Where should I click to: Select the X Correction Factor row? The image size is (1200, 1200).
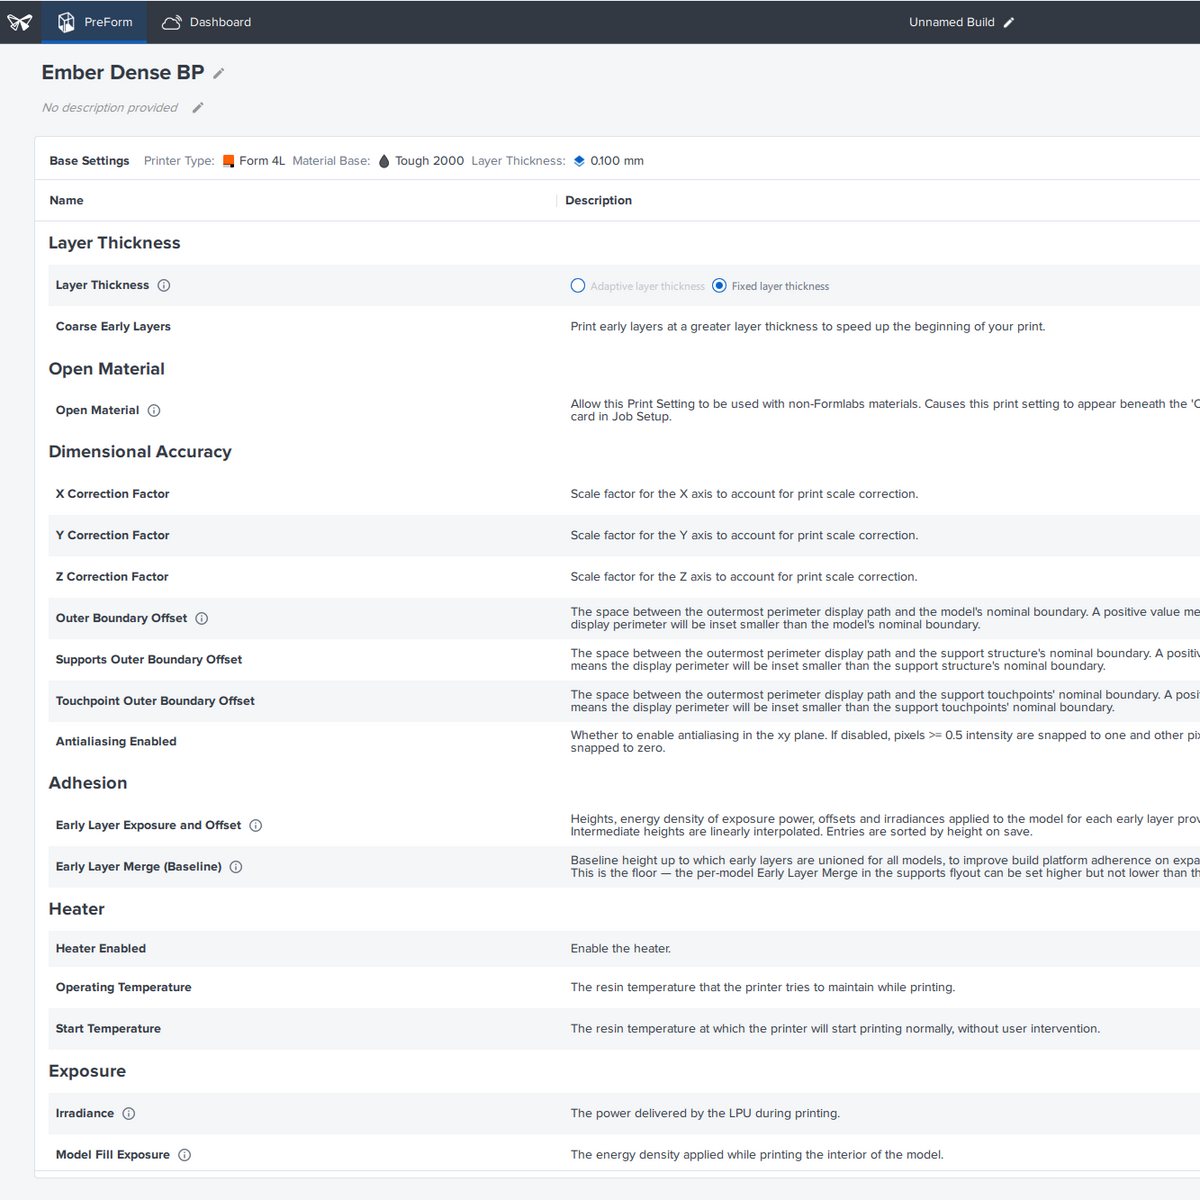pos(624,494)
